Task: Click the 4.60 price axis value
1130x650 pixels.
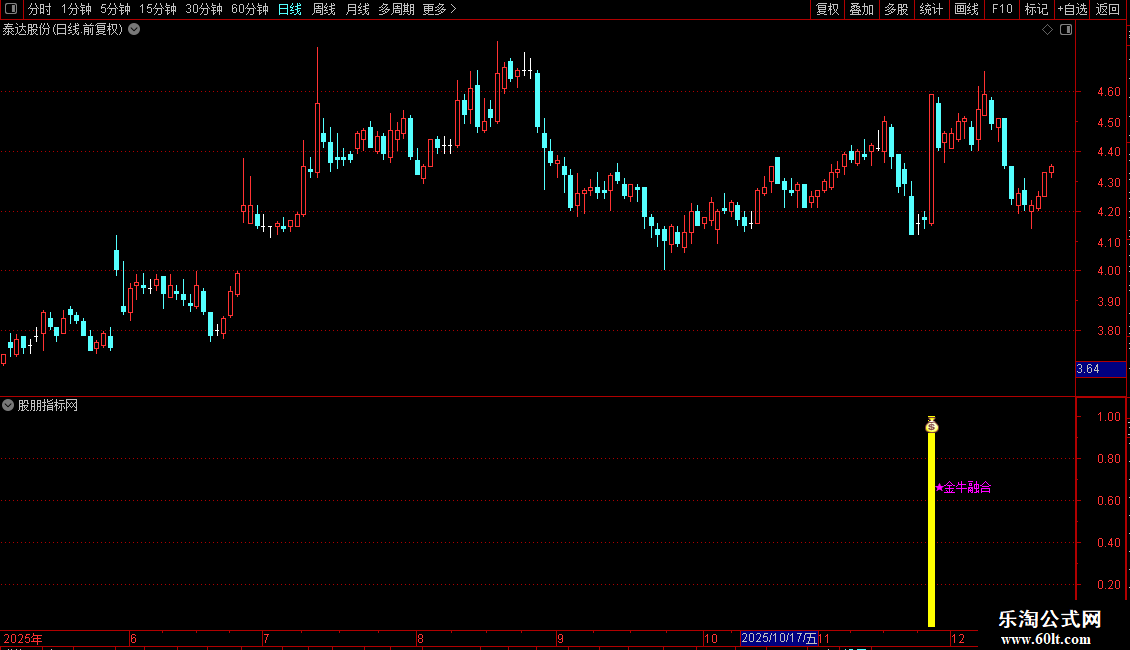Action: pyautogui.click(x=1108, y=92)
